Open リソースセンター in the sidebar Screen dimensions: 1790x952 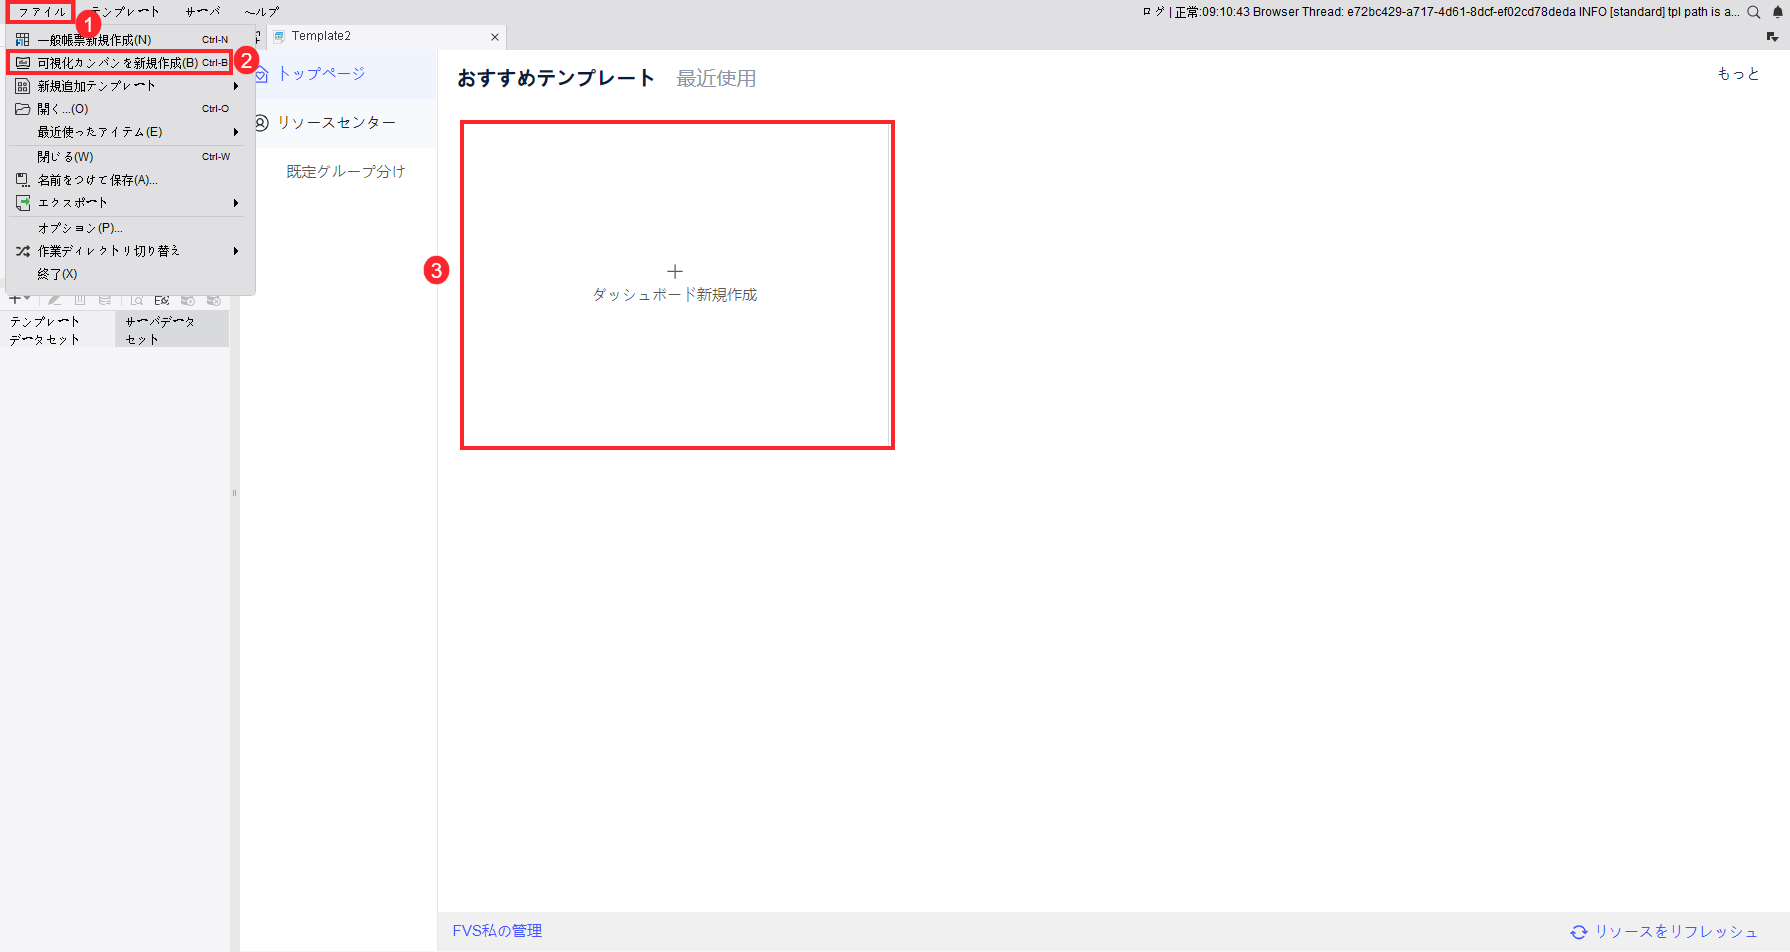338,123
